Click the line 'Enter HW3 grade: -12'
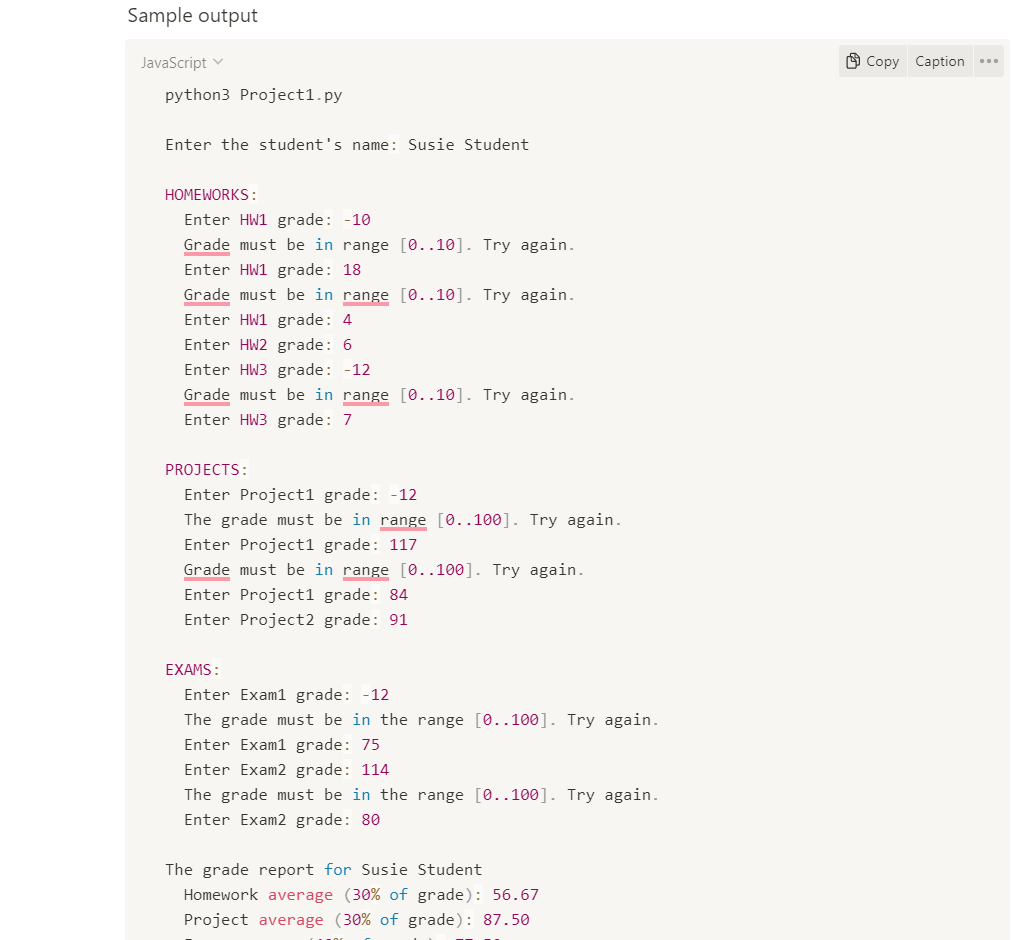The width and height of the screenshot is (1030, 940). click(x=277, y=369)
